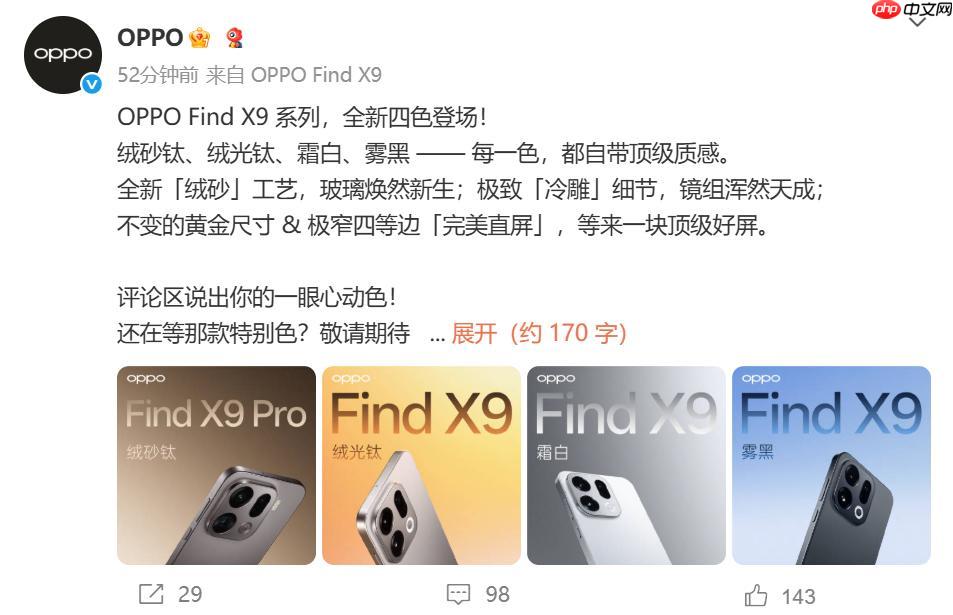Image resolution: width=953 pixels, height=615 pixels.
Task: Like the post with thumbs-up icon
Action: point(755,595)
